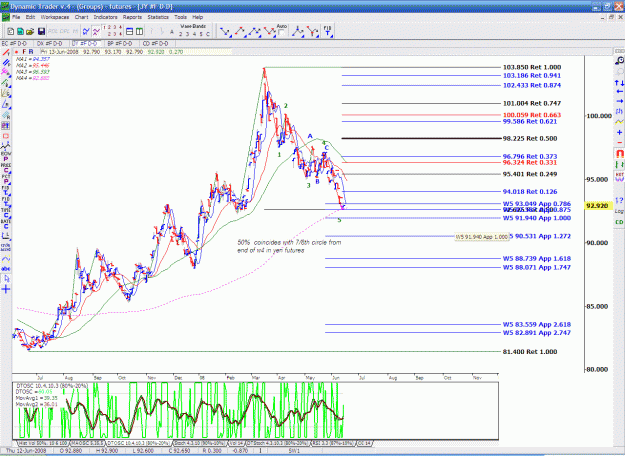This screenshot has width=625, height=456.
Task: Open the Edit menu
Action: click(x=31, y=17)
